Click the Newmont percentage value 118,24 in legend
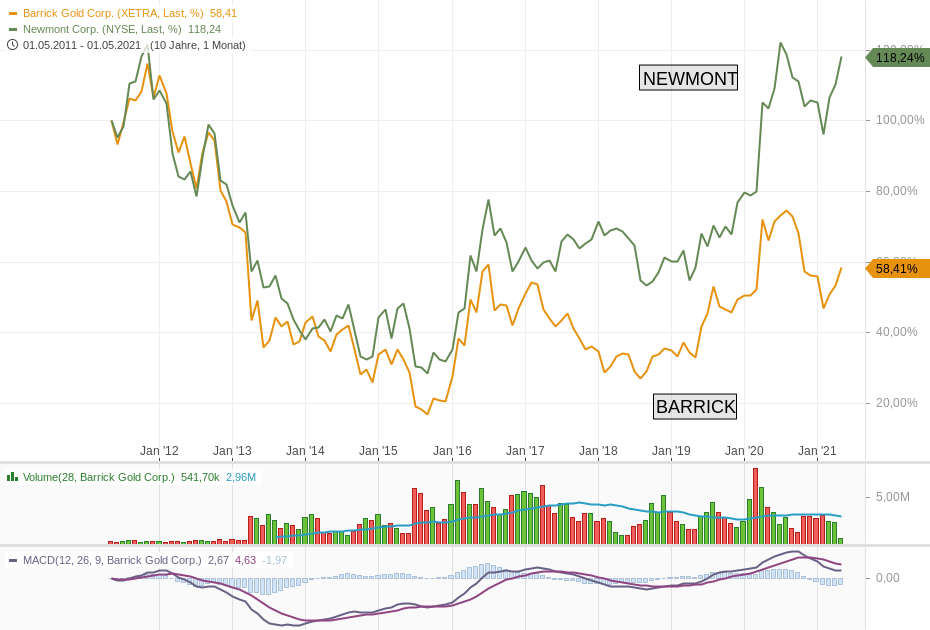Viewport: 930px width, 630px height. (x=205, y=29)
